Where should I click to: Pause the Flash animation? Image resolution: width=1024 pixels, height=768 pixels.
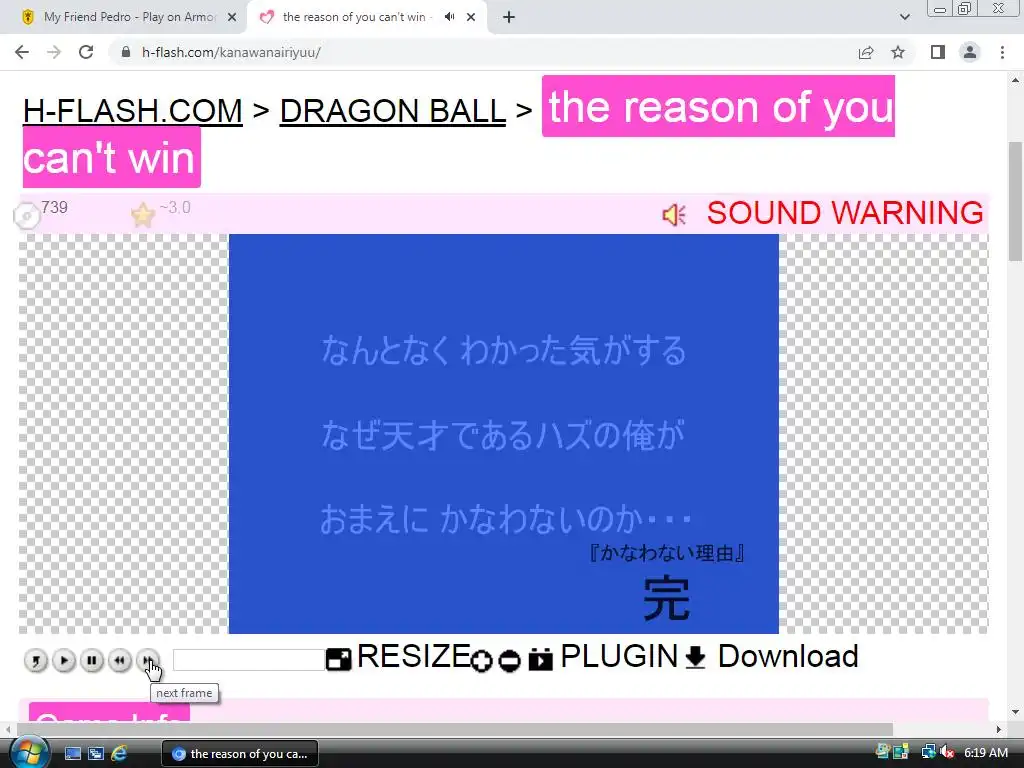pos(92,661)
